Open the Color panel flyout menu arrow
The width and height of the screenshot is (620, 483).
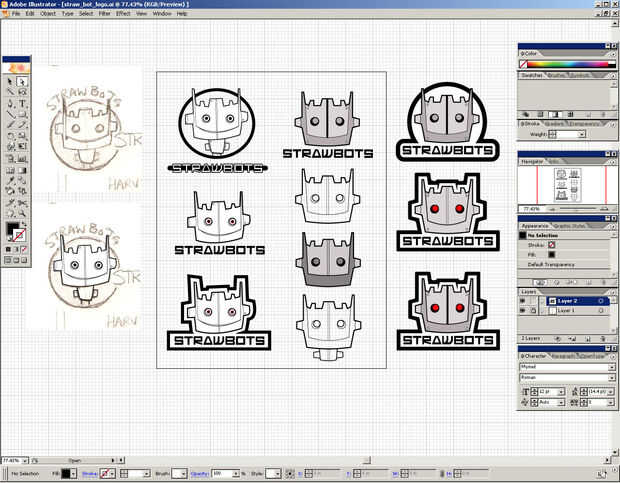point(613,53)
